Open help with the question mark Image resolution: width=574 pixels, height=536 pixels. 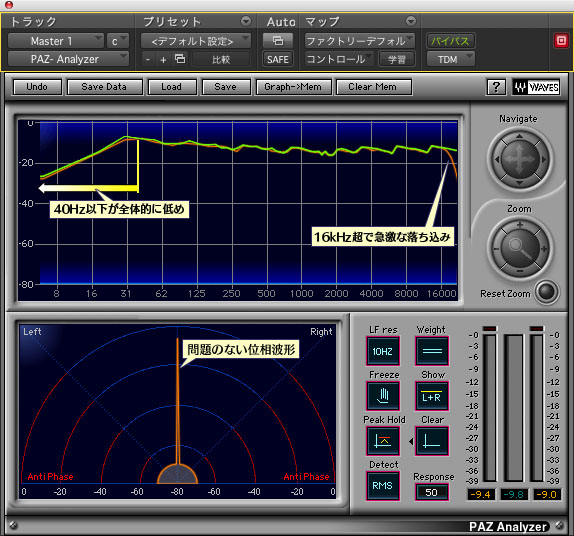[496, 87]
